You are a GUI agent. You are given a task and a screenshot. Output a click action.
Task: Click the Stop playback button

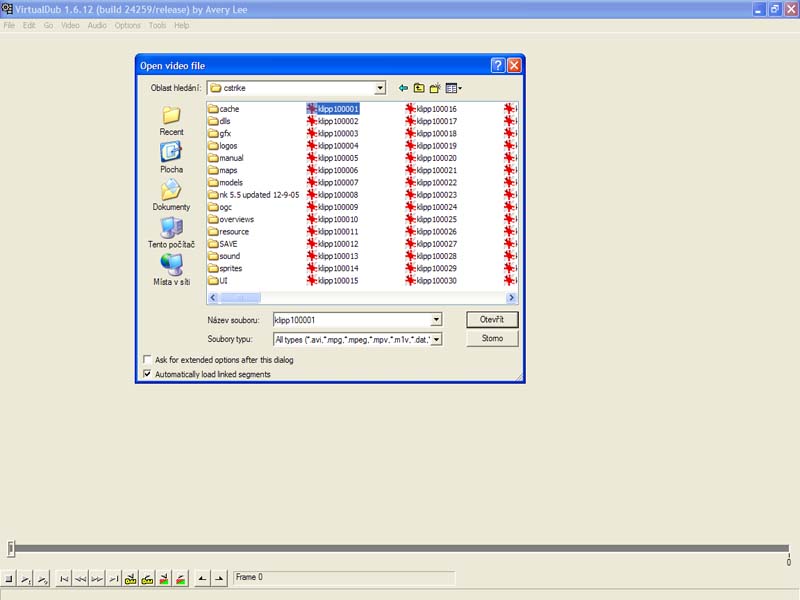9,579
